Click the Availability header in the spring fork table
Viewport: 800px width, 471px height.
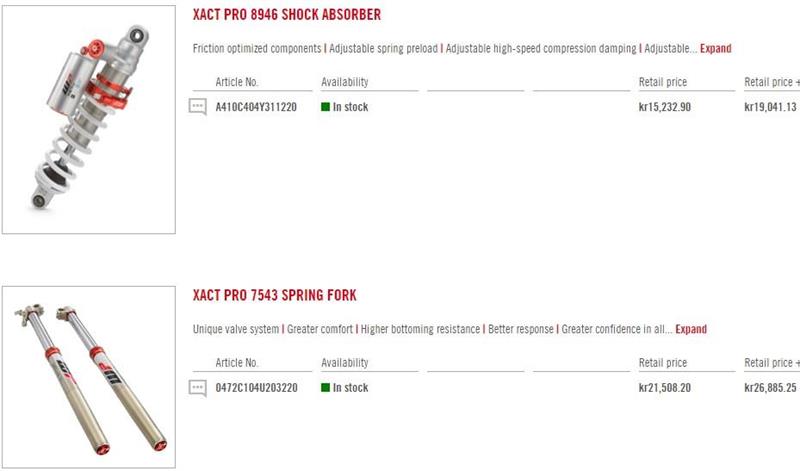click(x=345, y=363)
